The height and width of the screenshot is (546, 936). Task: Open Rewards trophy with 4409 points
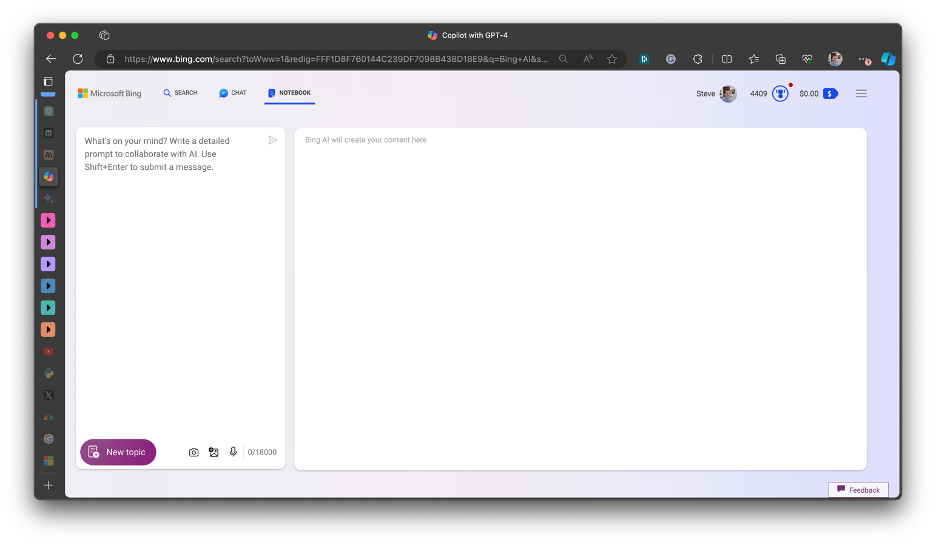(x=769, y=94)
